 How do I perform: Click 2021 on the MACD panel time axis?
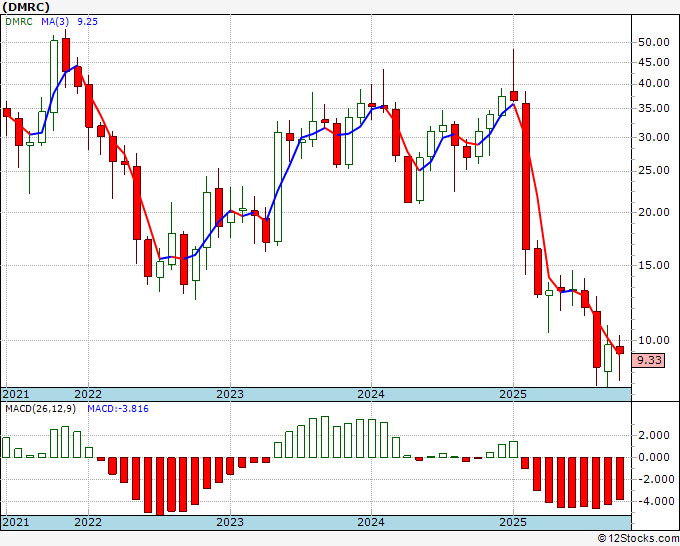click(16, 522)
